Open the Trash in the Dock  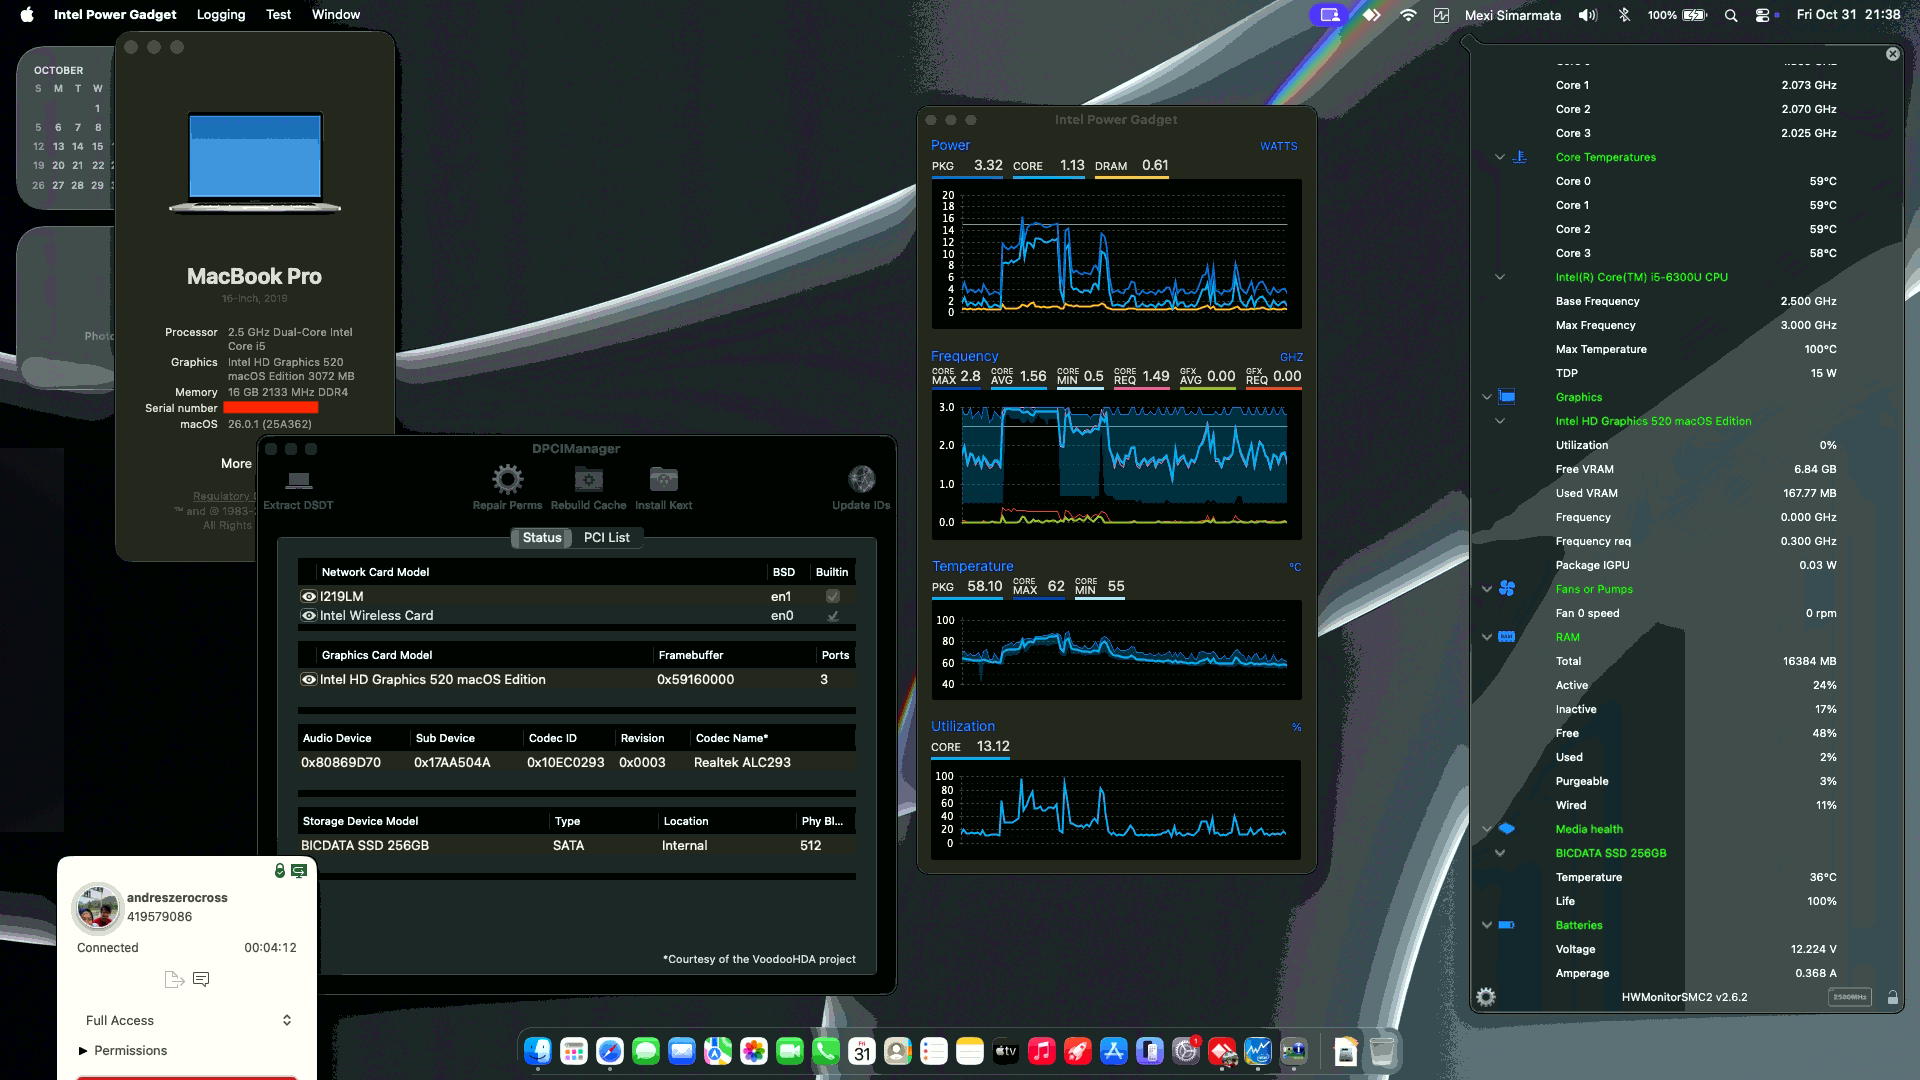(1382, 1051)
